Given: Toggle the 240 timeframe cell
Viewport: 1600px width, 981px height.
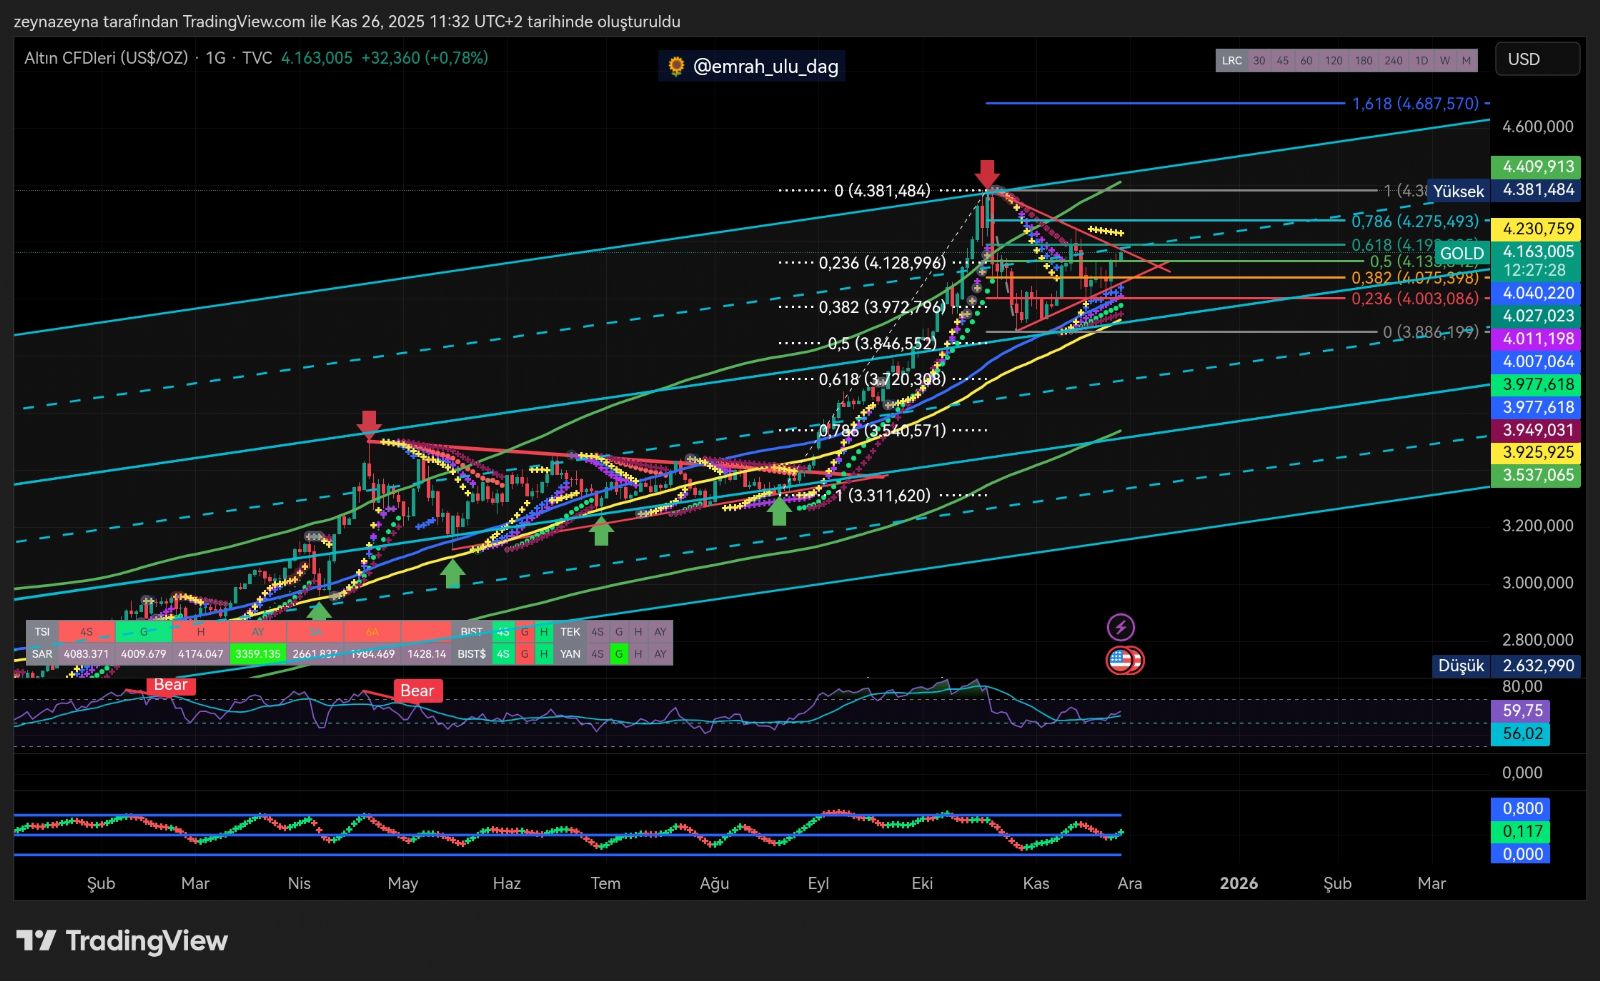Looking at the screenshot, I should pyautogui.click(x=1393, y=61).
